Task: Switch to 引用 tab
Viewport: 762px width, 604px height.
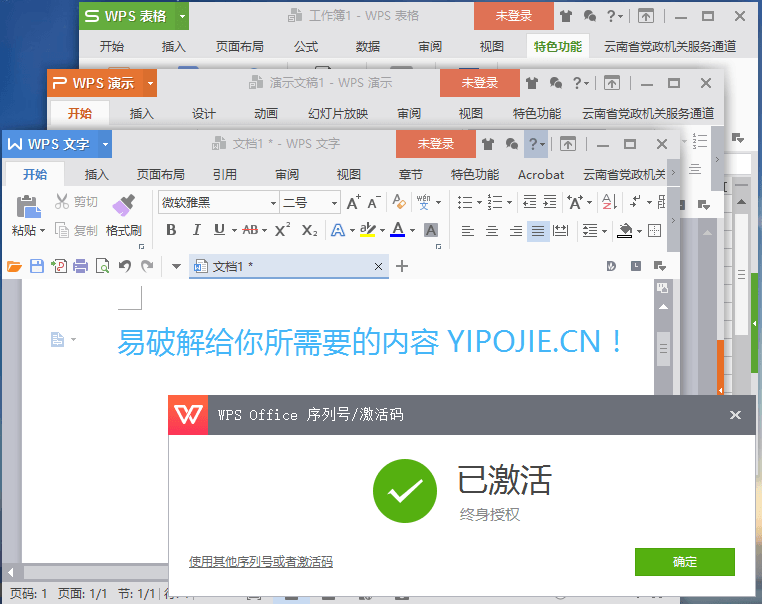Action: point(225,174)
